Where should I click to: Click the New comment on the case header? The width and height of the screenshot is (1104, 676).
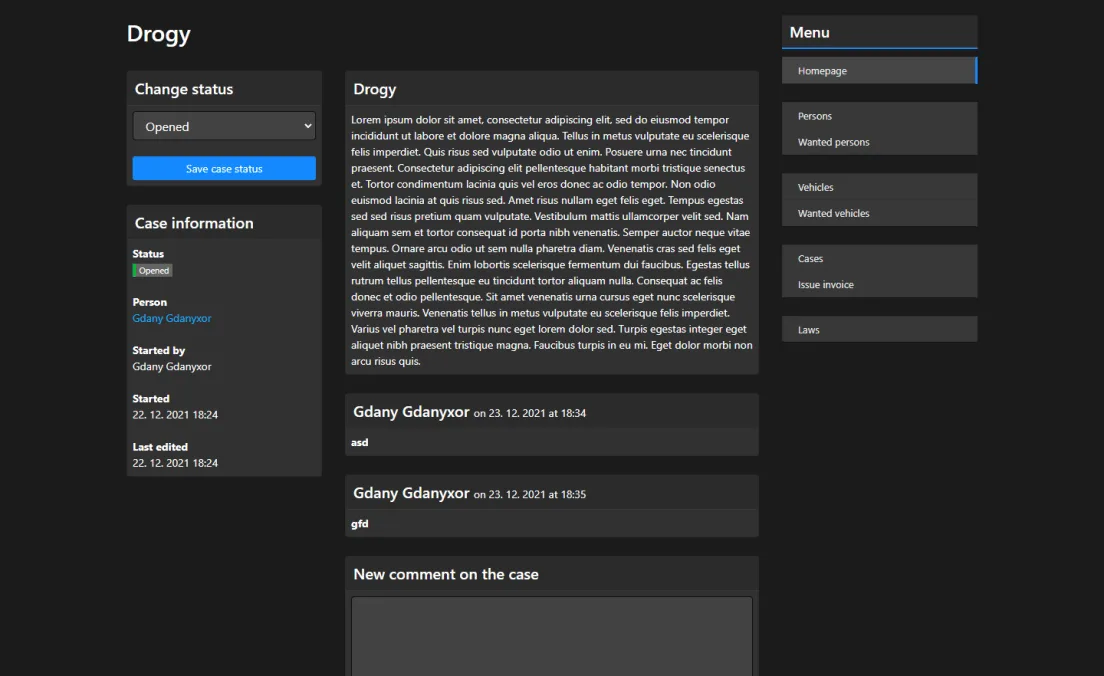coord(446,574)
